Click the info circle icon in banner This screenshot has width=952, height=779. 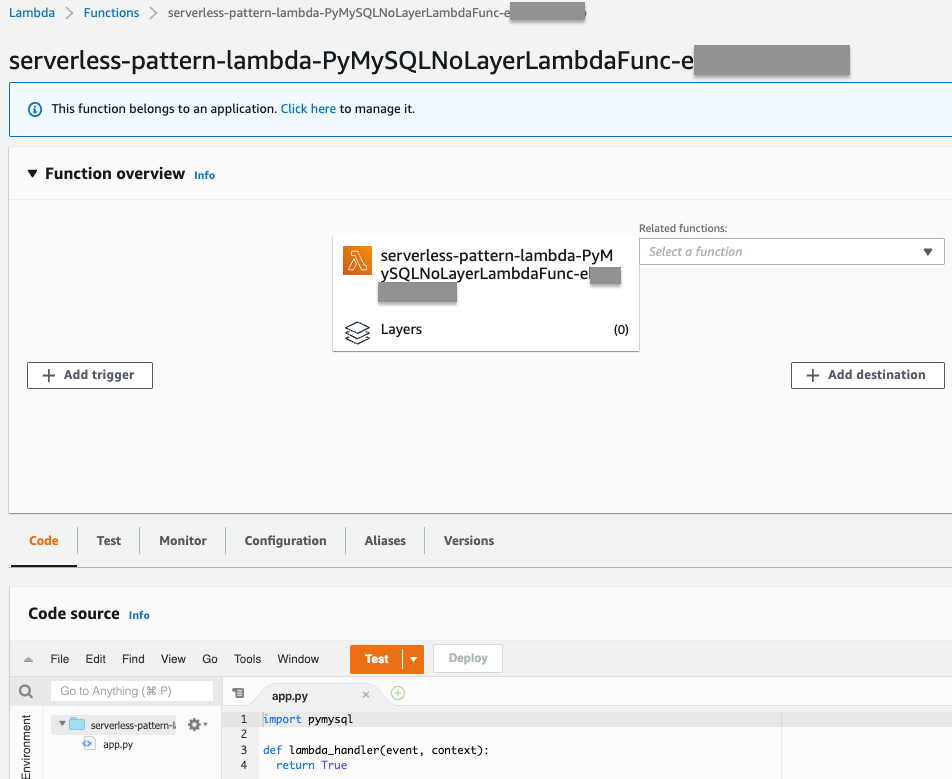(35, 109)
